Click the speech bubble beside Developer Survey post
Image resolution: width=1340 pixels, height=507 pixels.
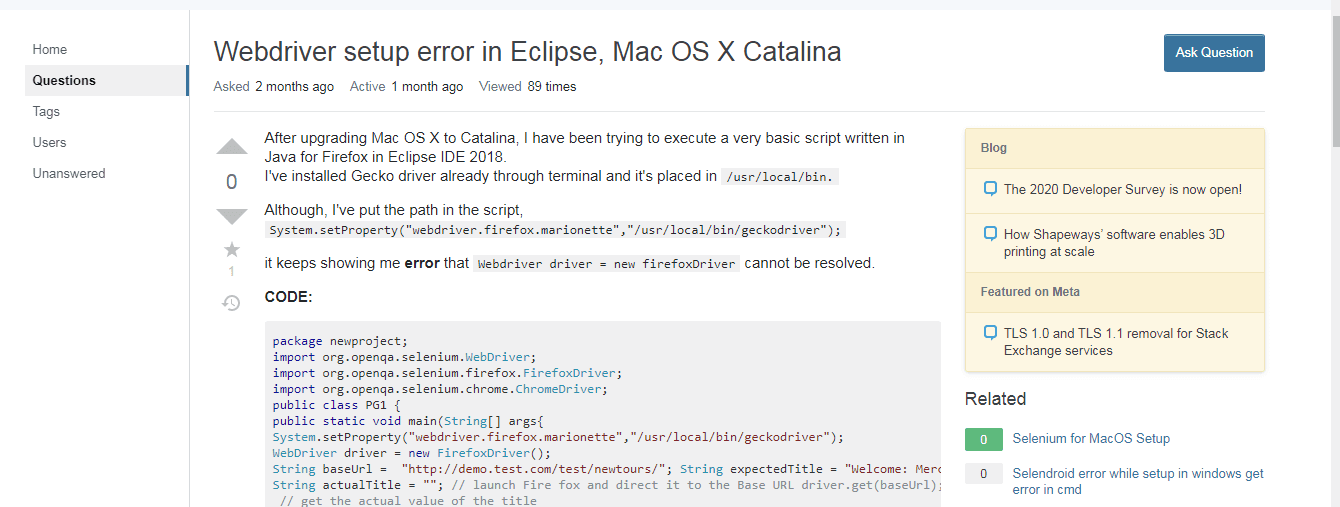point(990,188)
